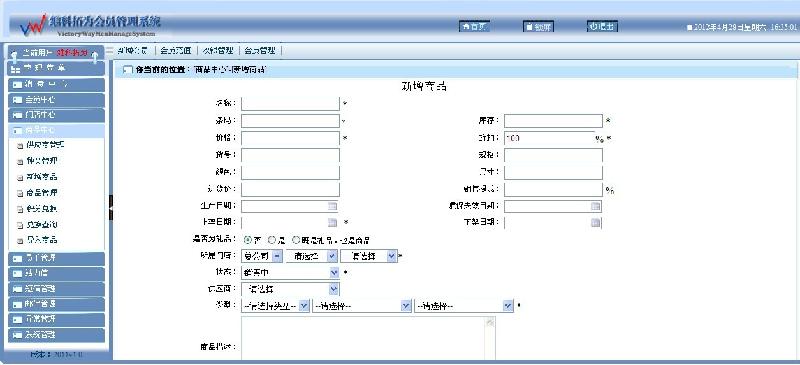
Task: Click into the 库存 input field
Action: tap(553, 121)
